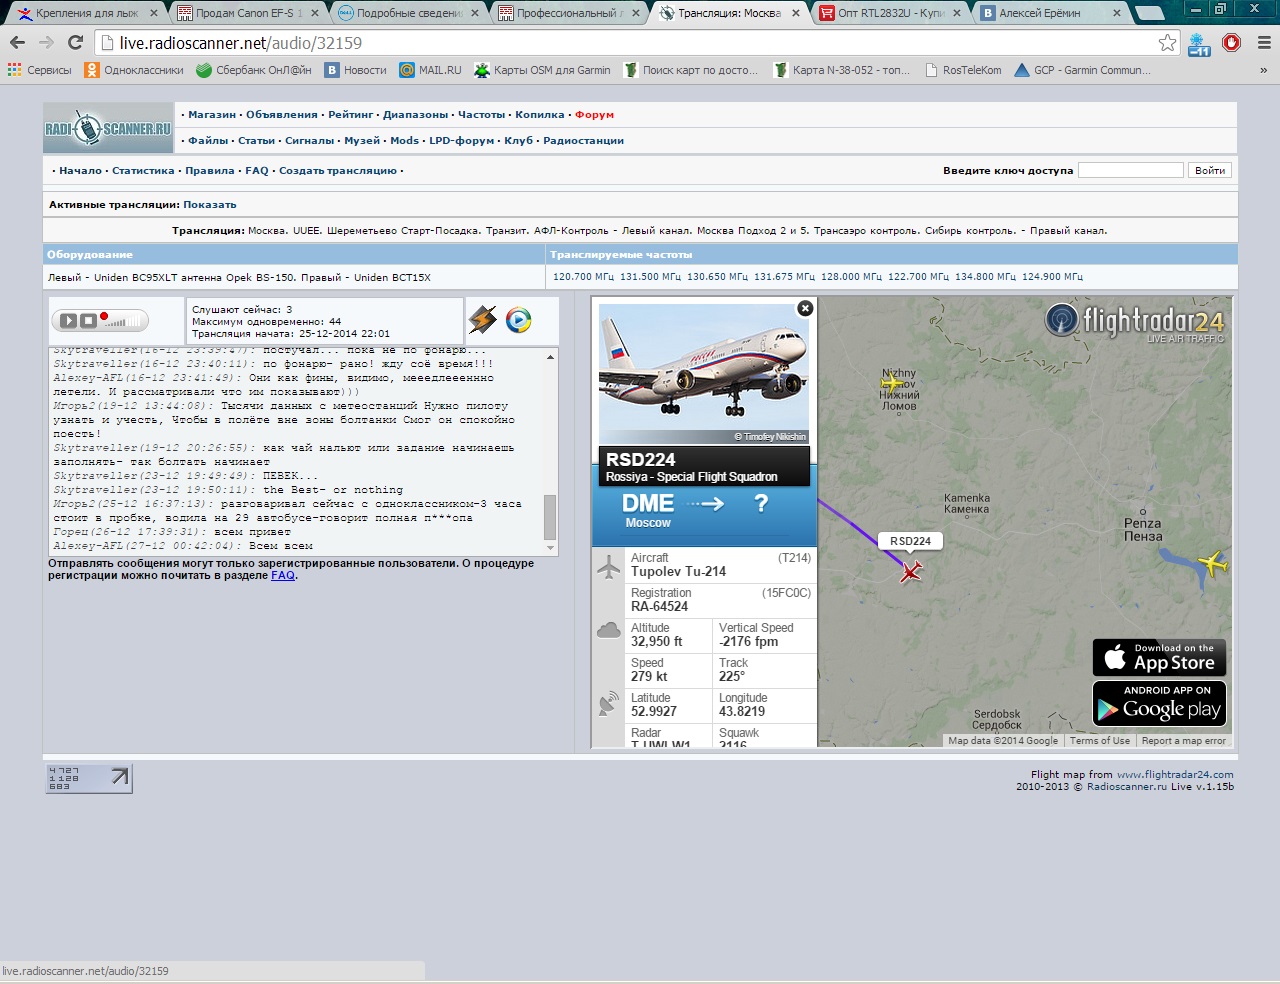Open the Статистика link

pyautogui.click(x=143, y=171)
